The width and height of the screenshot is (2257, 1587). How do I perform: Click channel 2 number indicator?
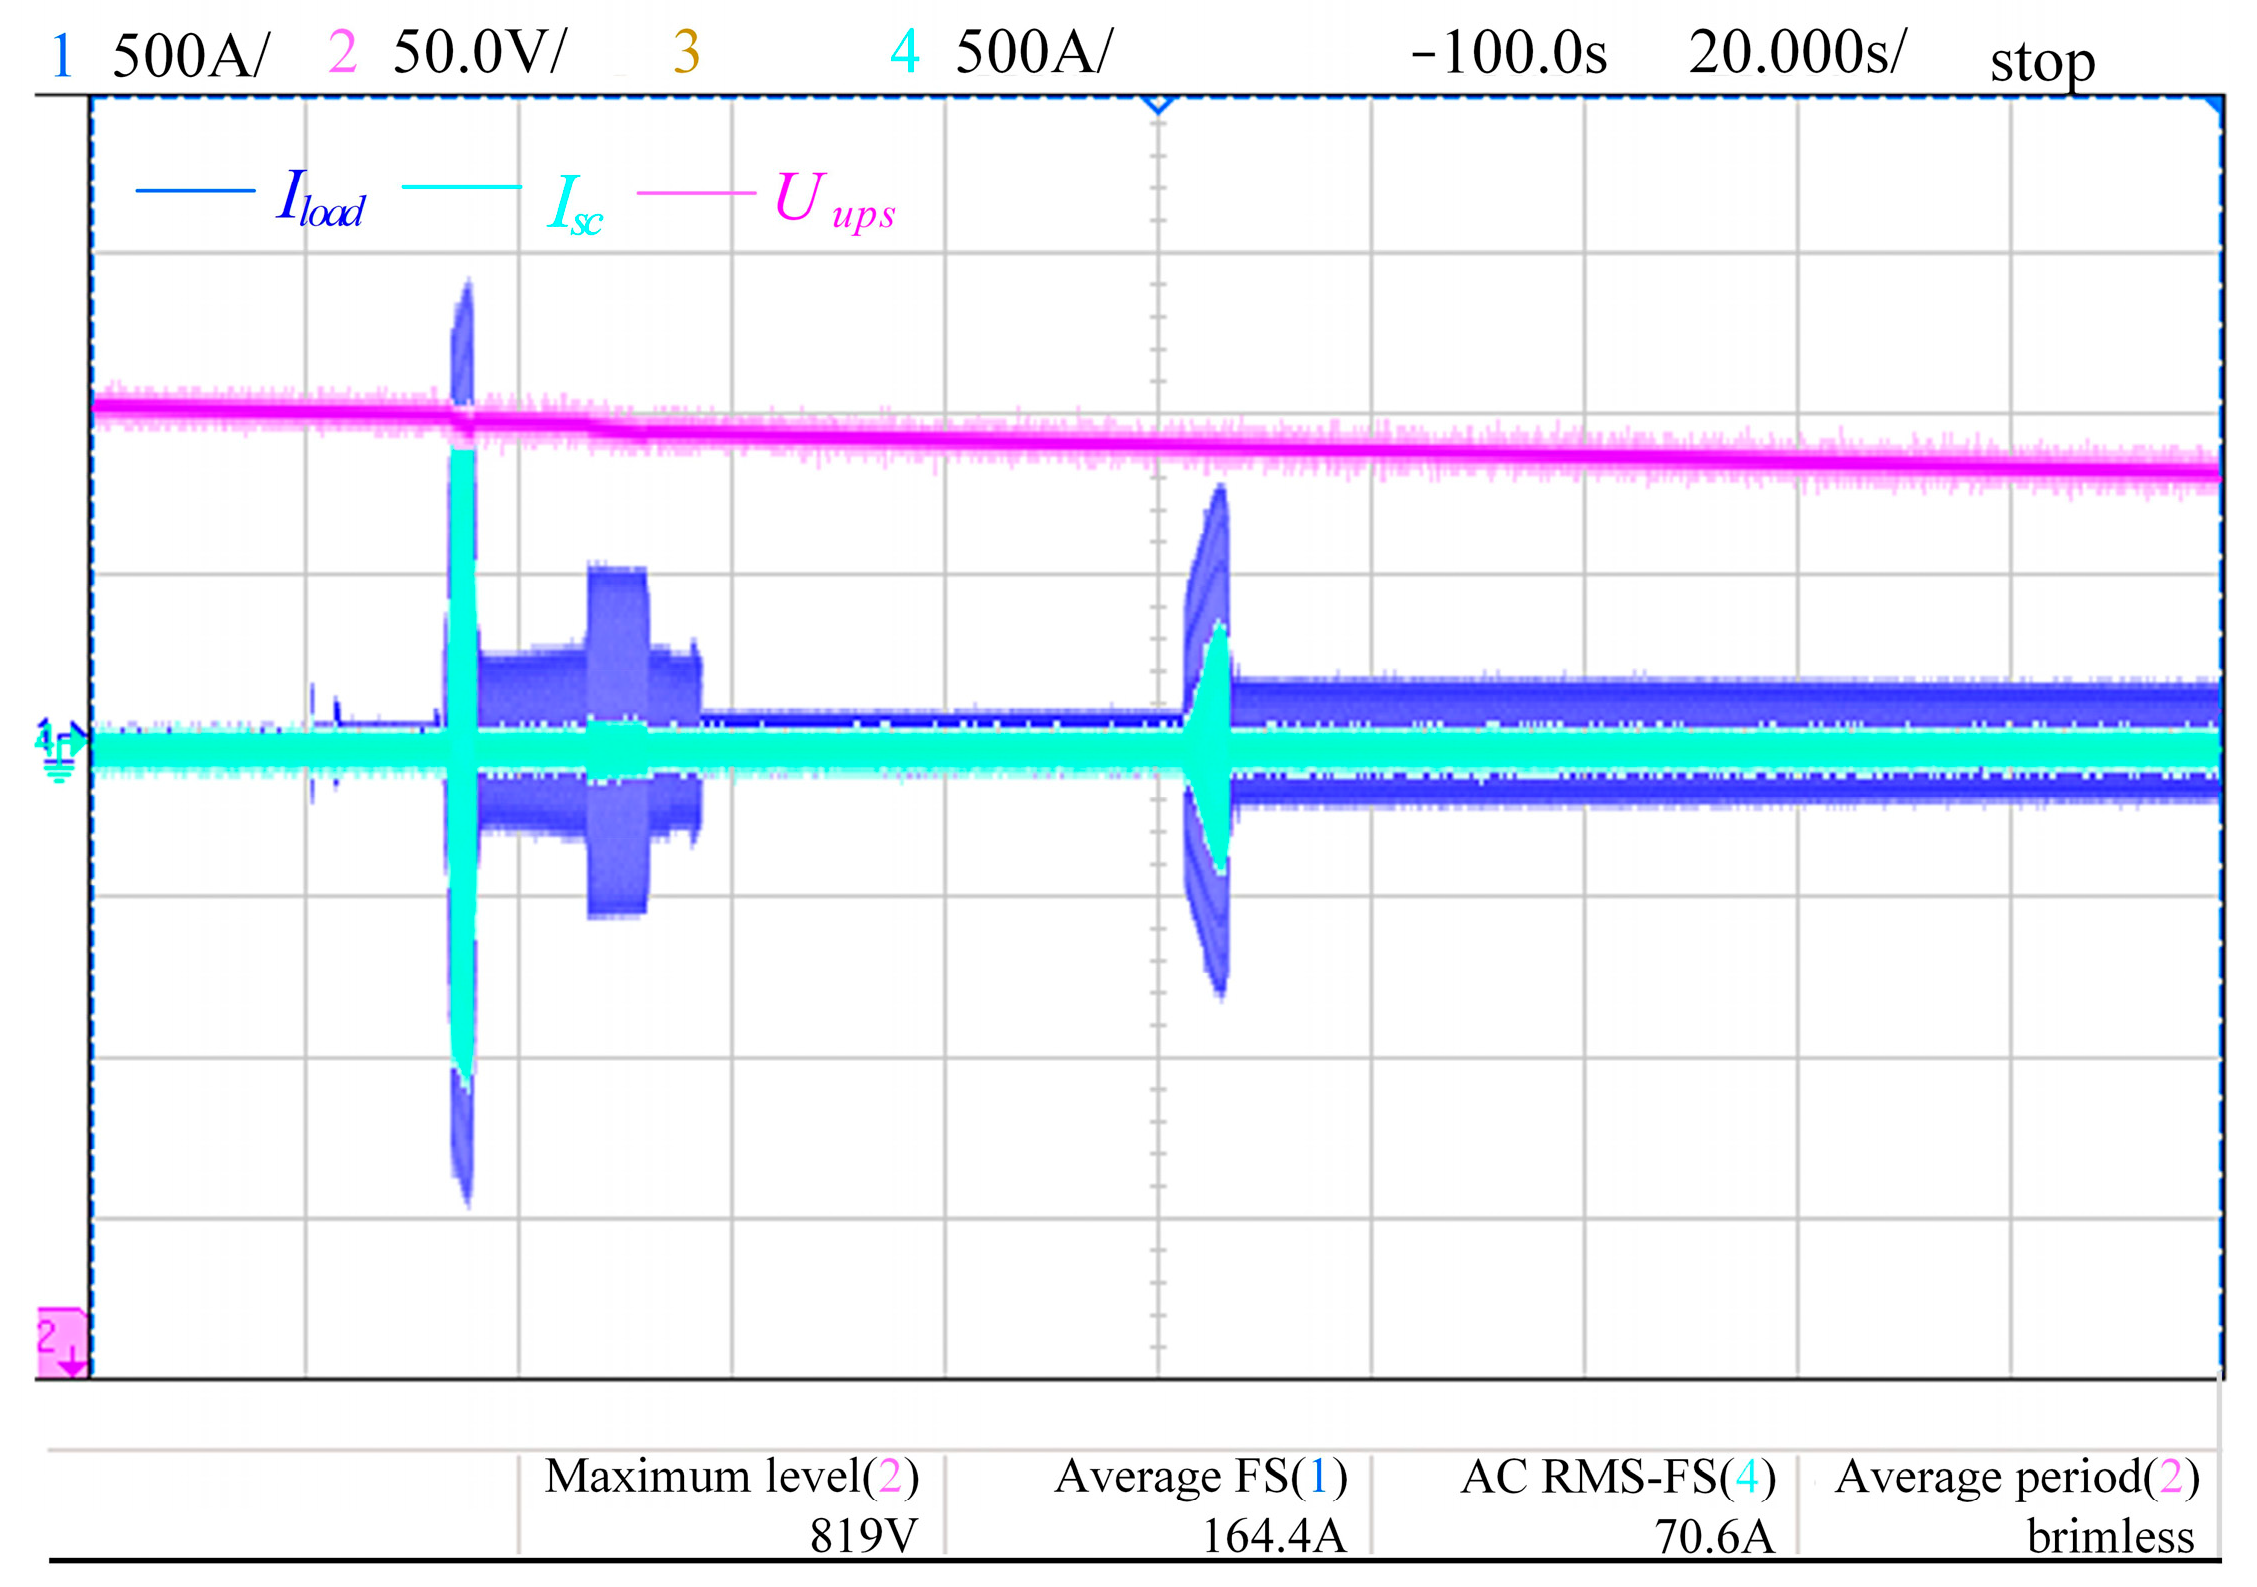pos(342,53)
